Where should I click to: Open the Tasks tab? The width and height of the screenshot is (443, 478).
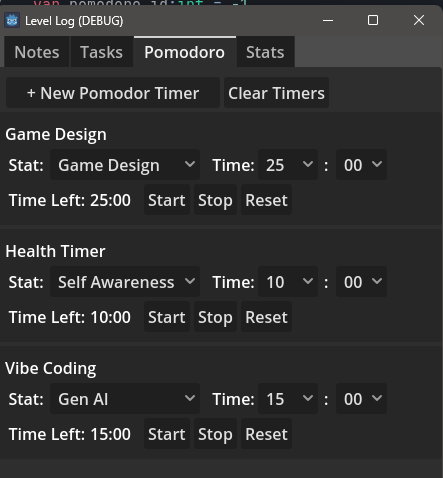click(x=102, y=52)
